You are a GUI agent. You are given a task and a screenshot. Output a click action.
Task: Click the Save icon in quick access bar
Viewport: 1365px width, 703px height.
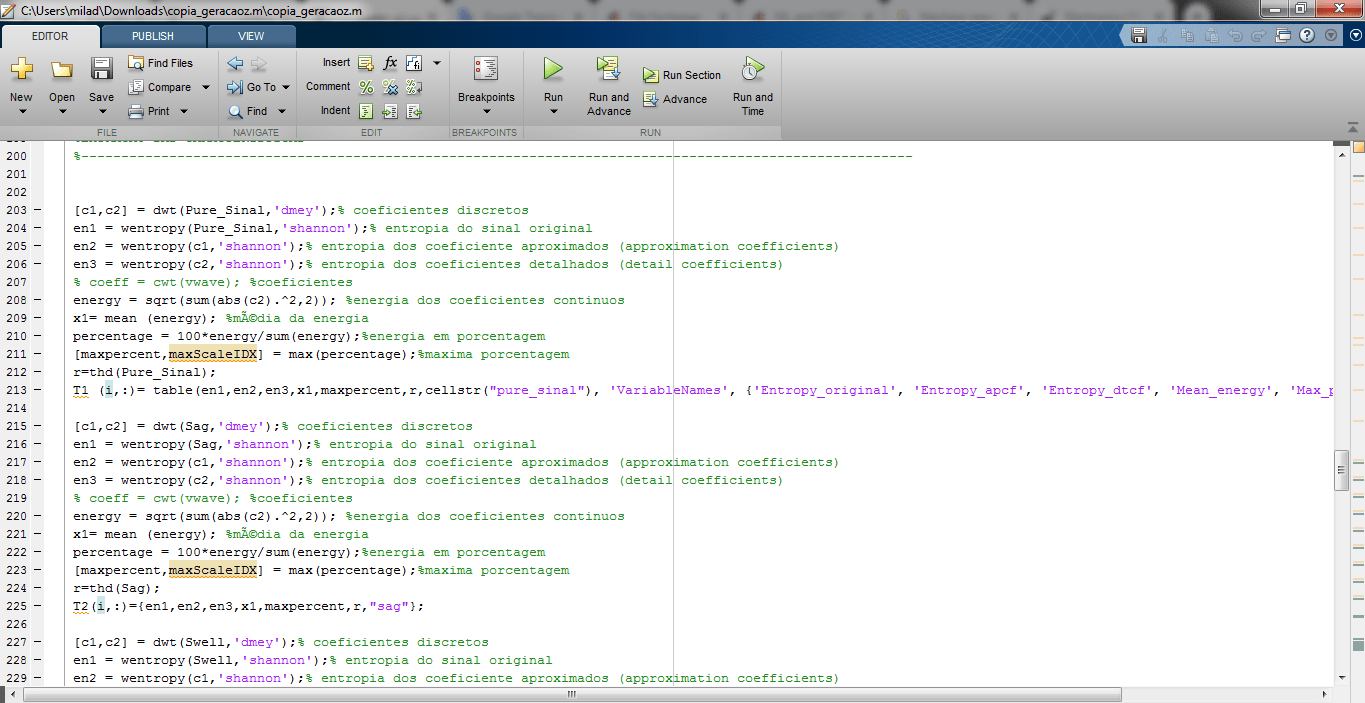coord(1138,35)
